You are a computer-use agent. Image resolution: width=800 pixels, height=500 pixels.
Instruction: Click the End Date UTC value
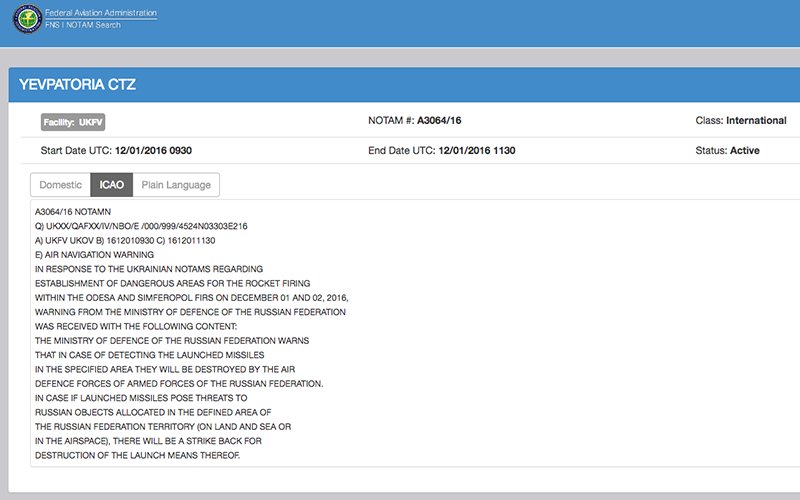click(477, 151)
